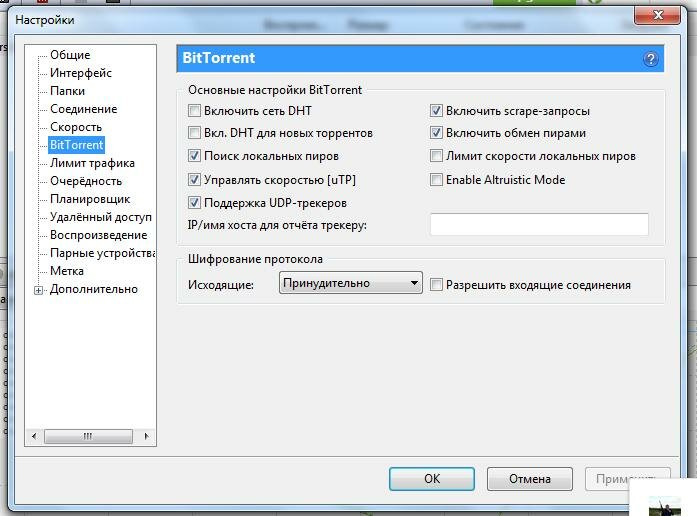Go to Папки settings section
The height and width of the screenshot is (516, 697).
point(68,91)
